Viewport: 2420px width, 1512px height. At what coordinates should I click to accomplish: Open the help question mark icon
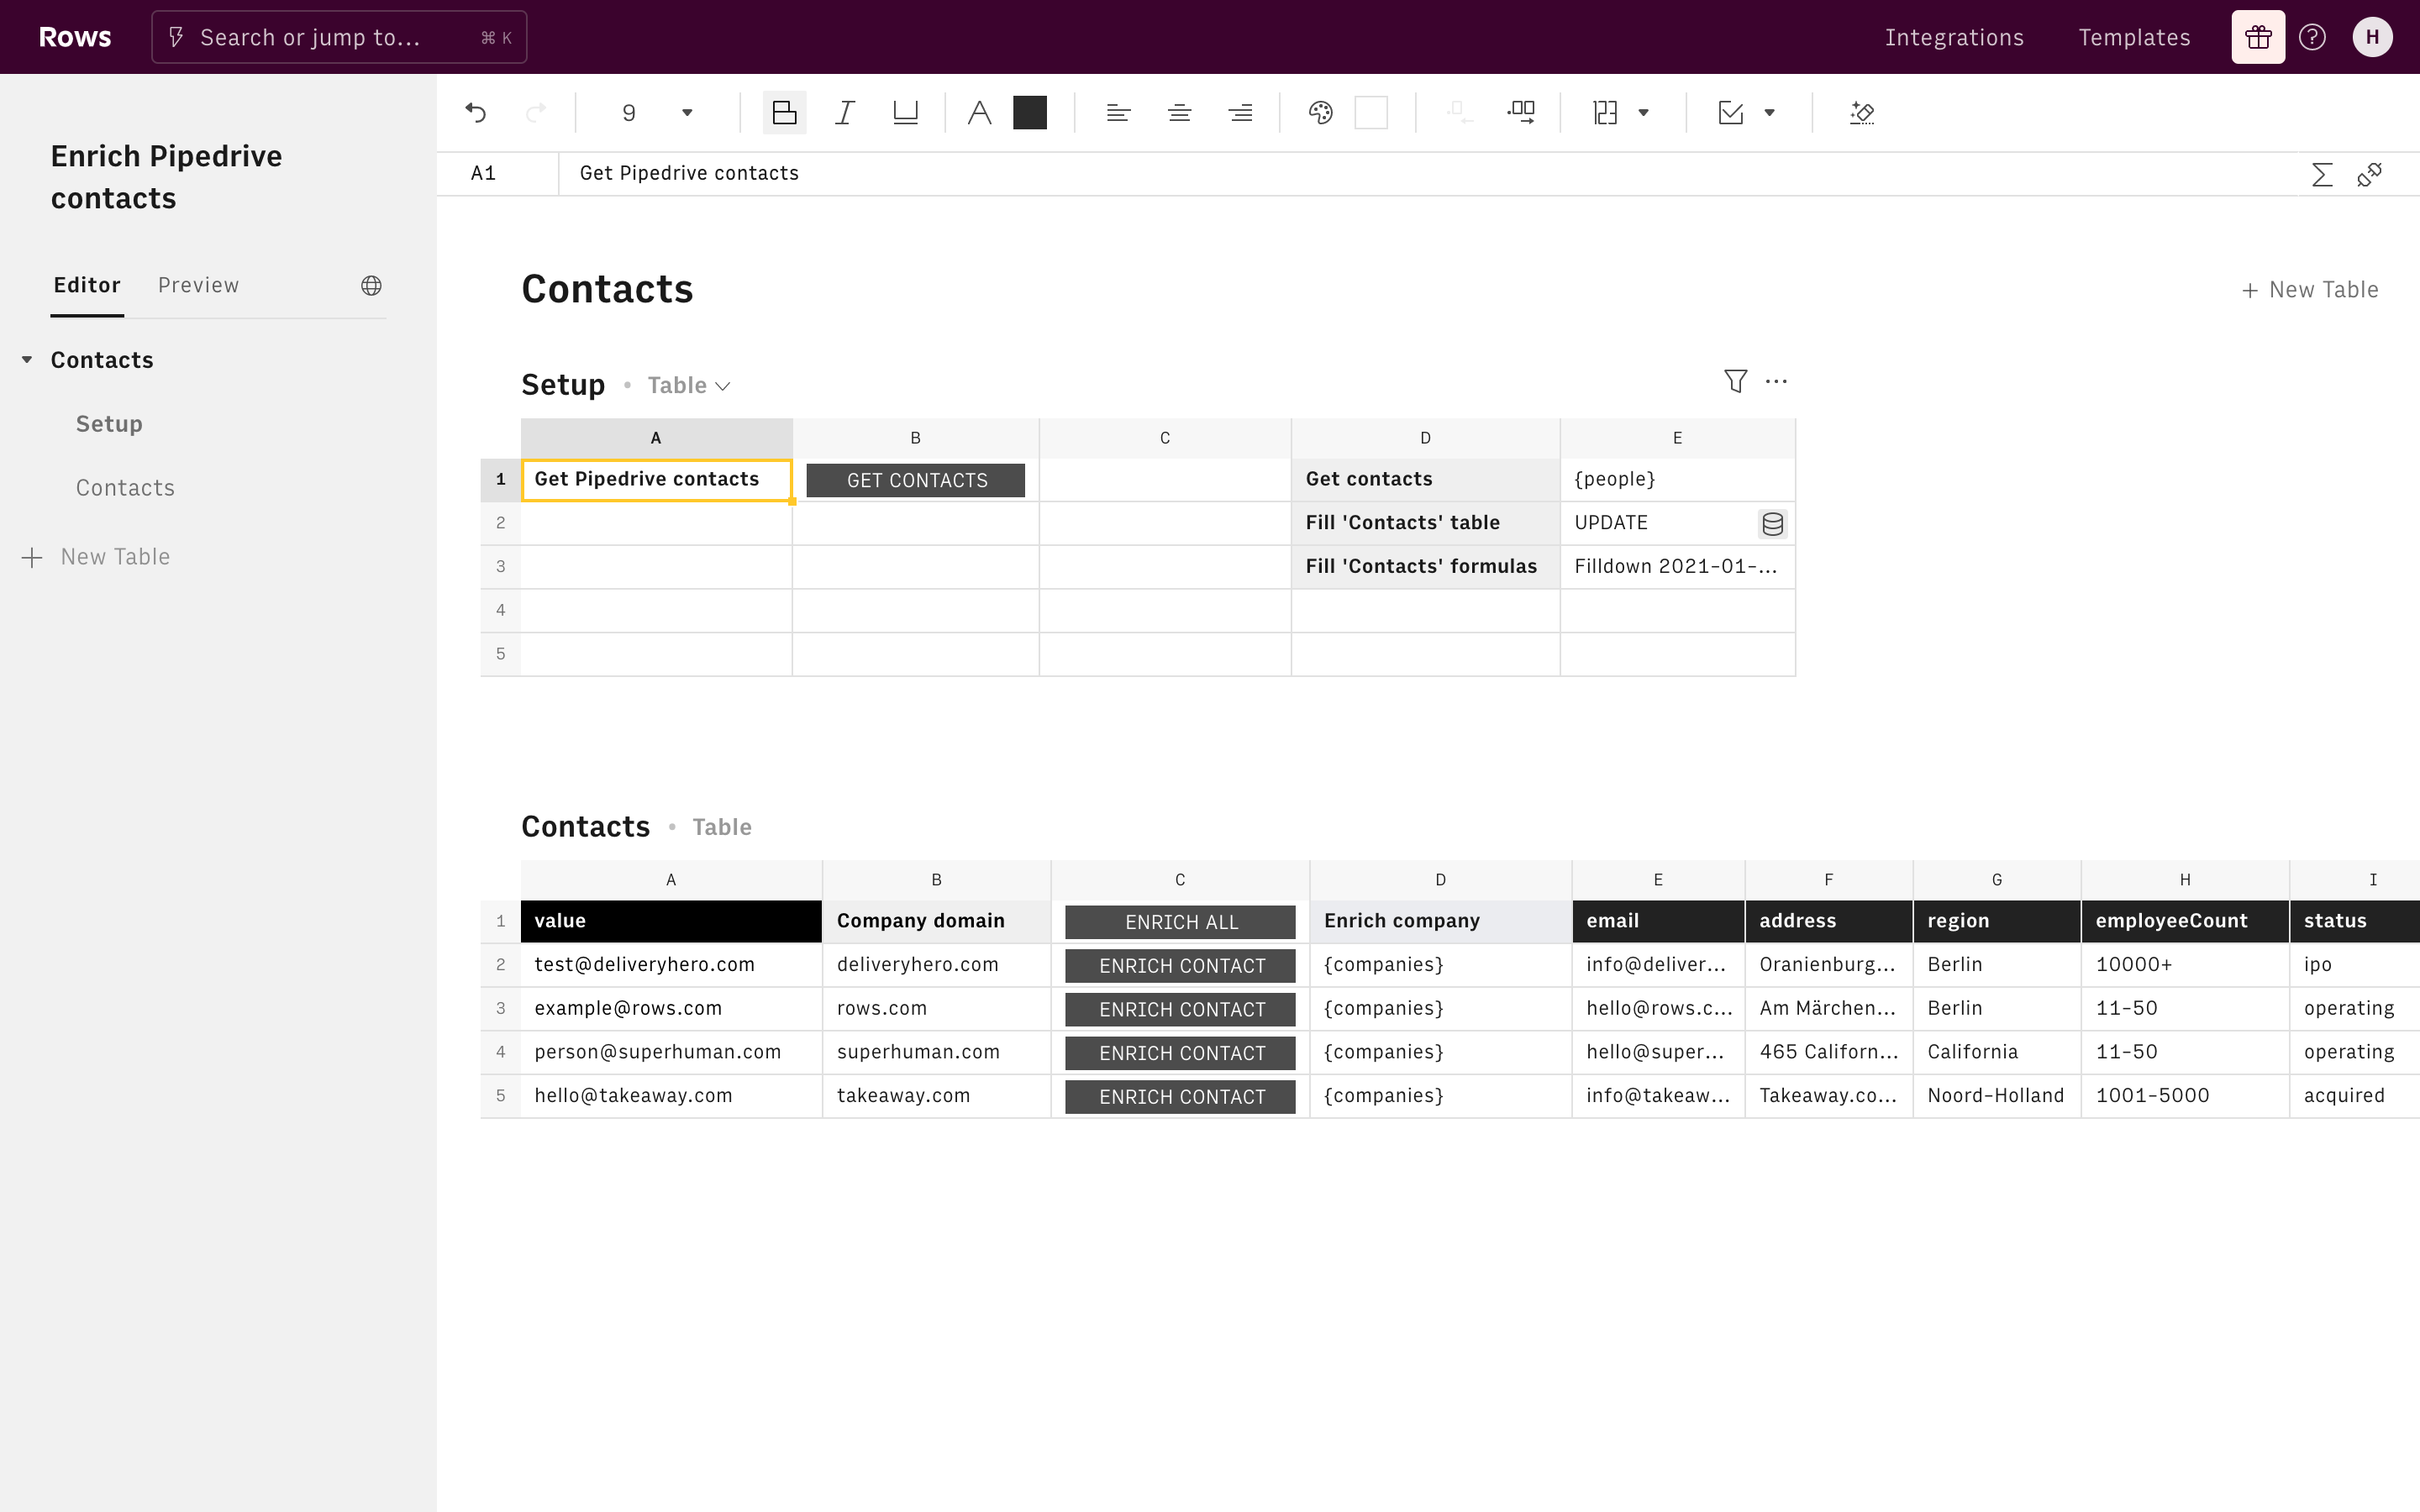(x=2312, y=37)
